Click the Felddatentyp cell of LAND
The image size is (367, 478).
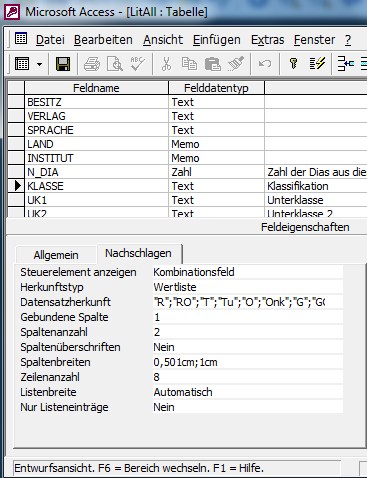(216, 144)
